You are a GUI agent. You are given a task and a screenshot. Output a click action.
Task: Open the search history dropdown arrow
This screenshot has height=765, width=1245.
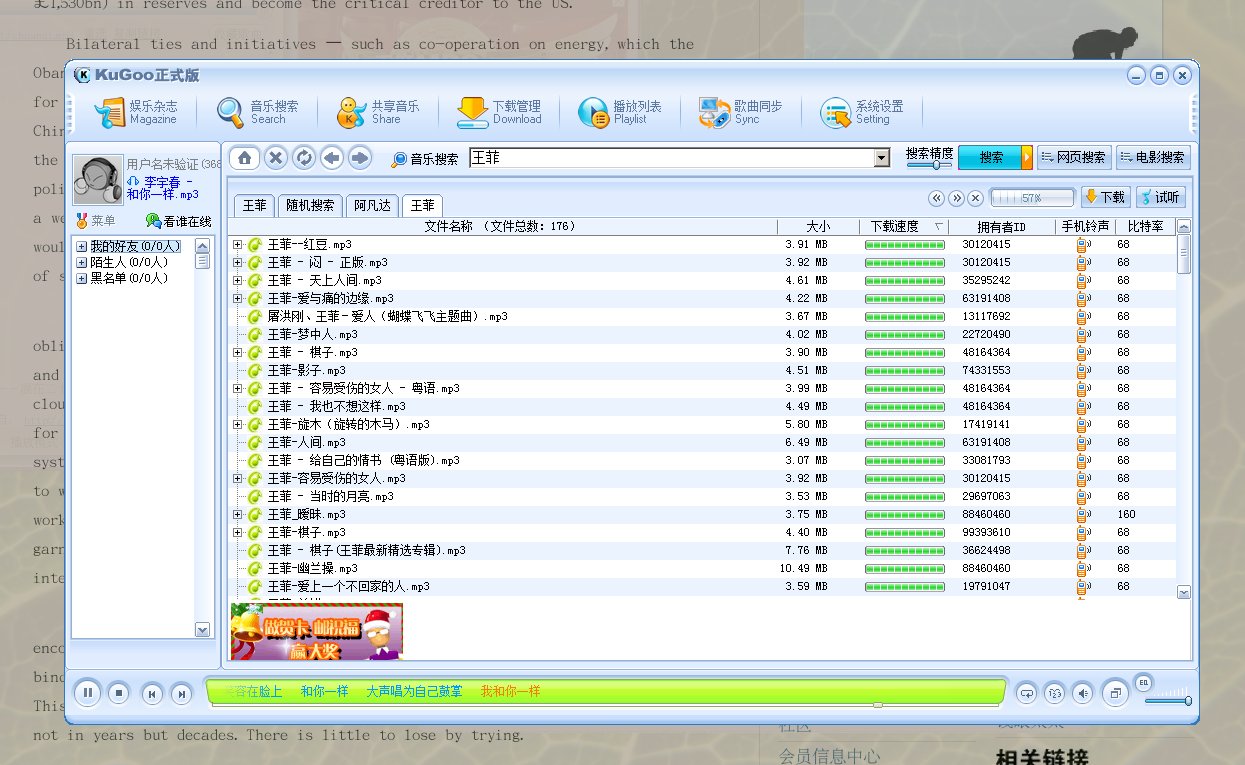coord(881,158)
